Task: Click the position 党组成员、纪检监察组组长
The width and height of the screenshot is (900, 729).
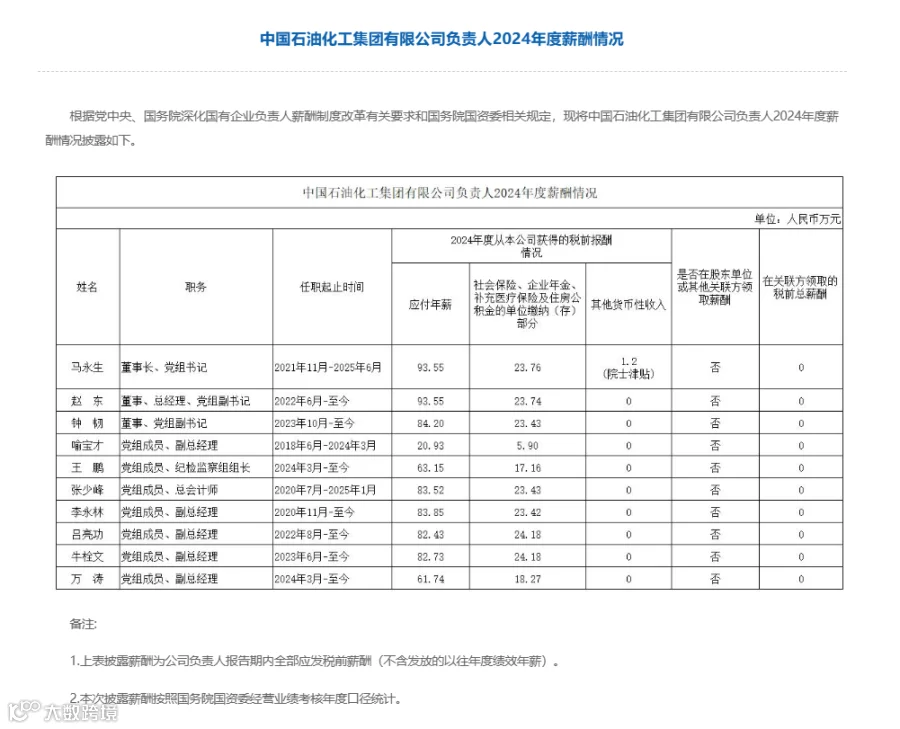Action: (185, 468)
